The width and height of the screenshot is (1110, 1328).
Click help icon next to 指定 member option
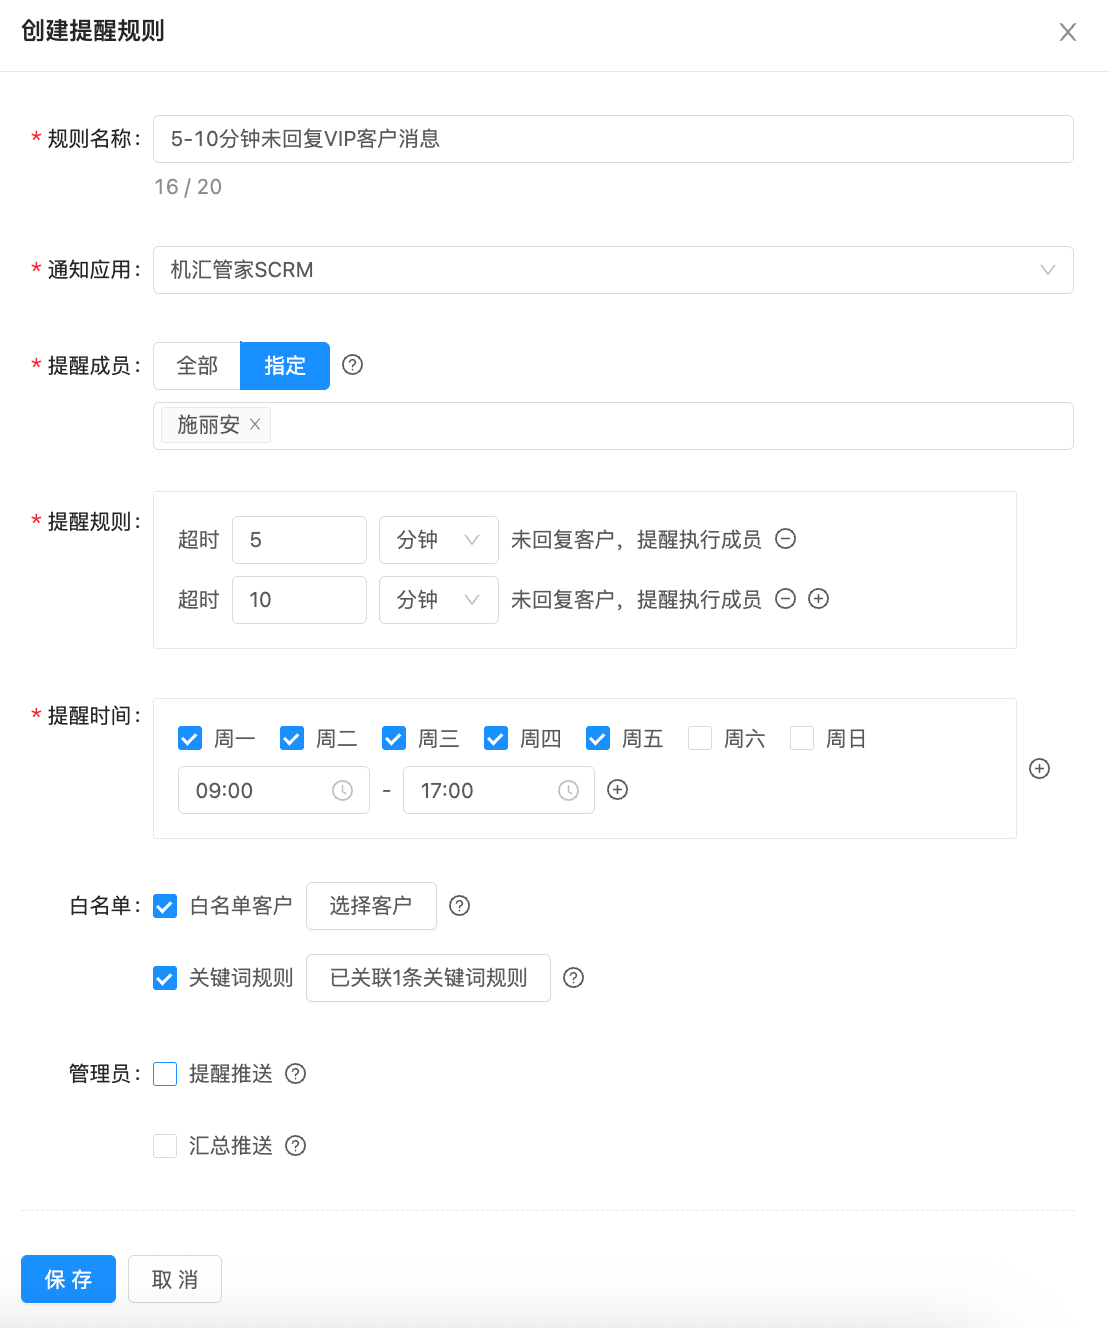352,365
